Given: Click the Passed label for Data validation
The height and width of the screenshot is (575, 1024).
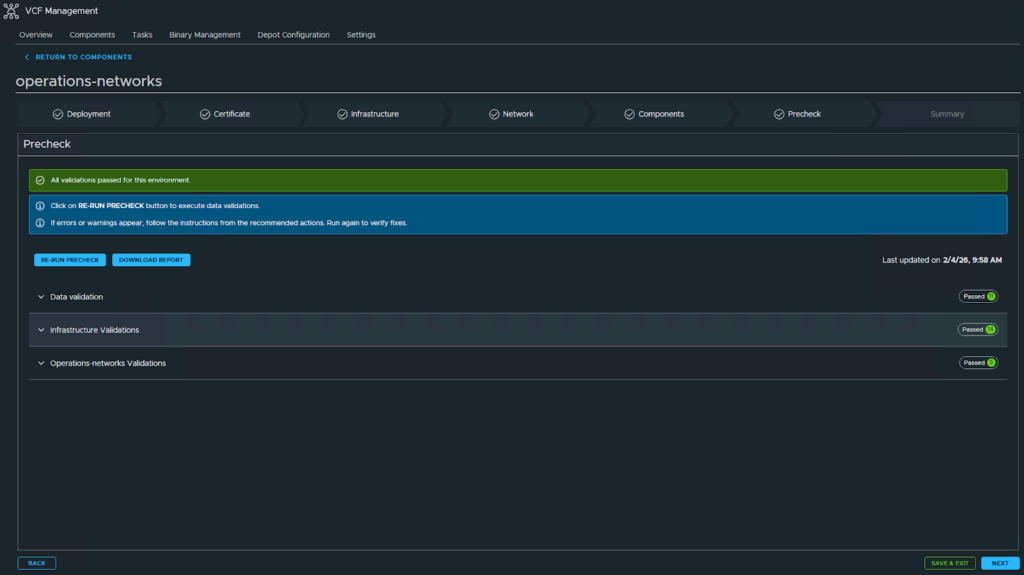Looking at the screenshot, I should point(974,297).
